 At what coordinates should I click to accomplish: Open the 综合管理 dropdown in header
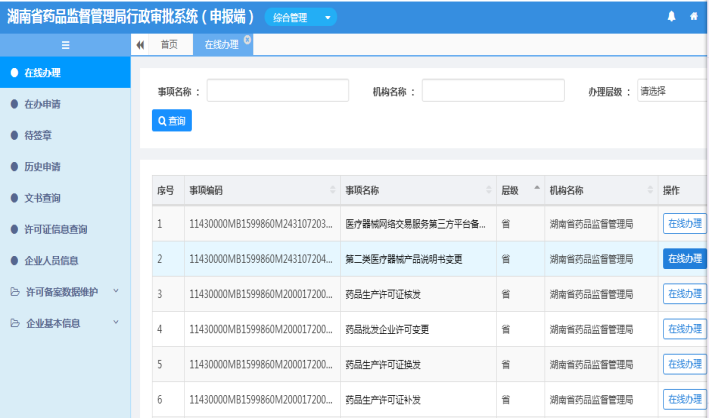pyautogui.click(x=300, y=17)
